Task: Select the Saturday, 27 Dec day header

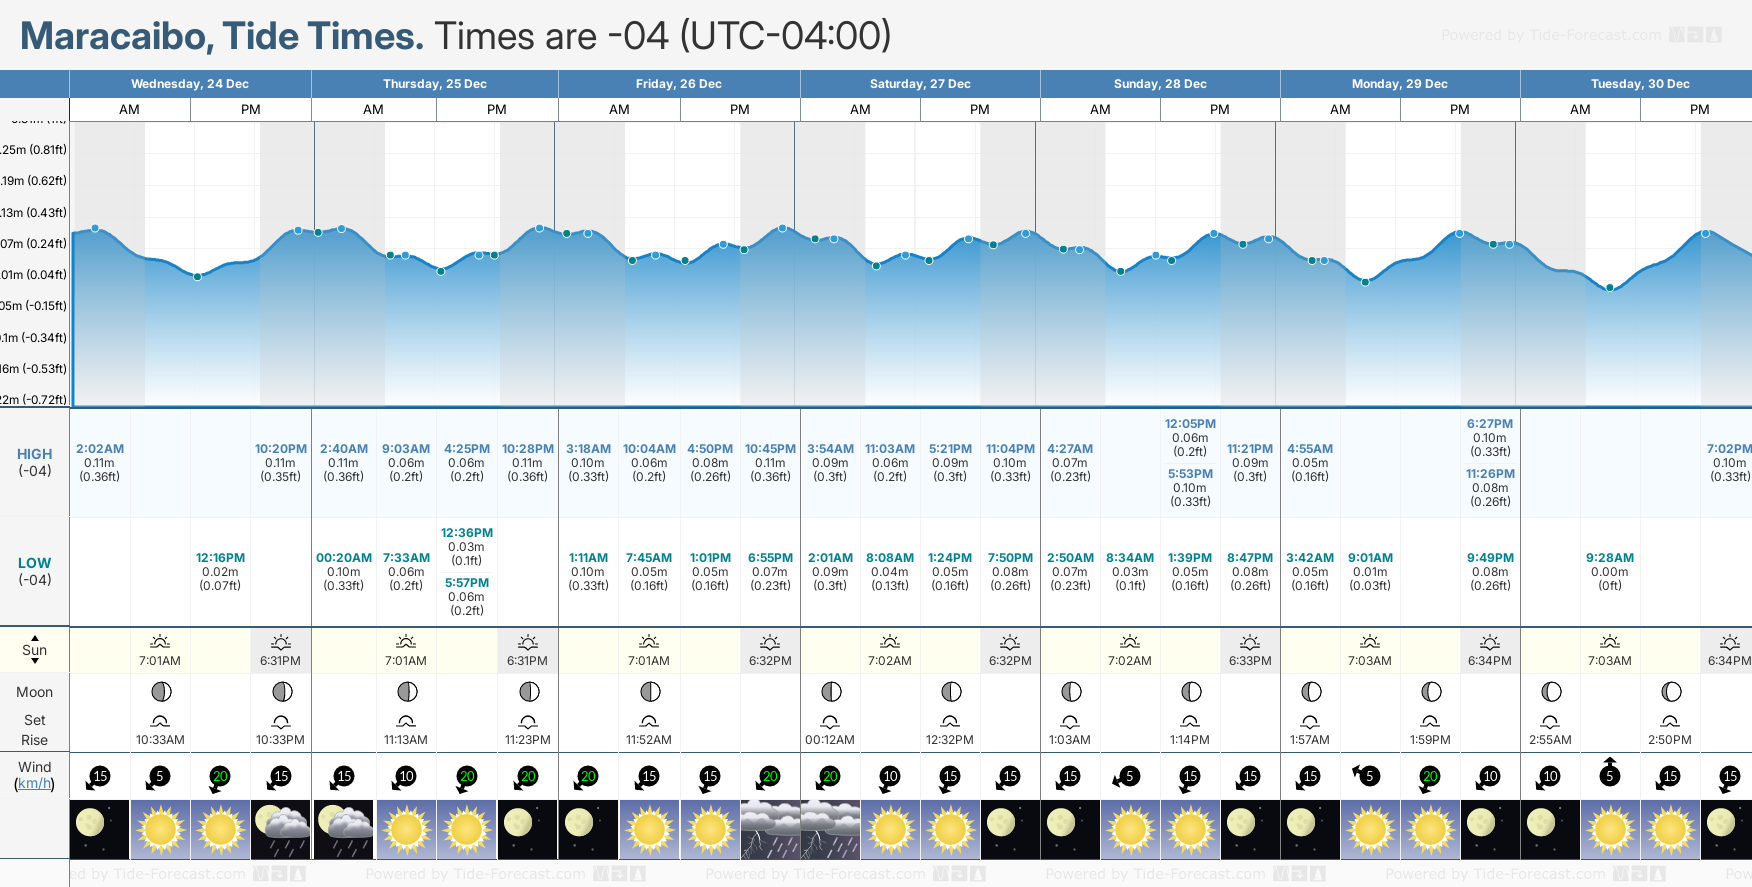Action: (x=920, y=84)
